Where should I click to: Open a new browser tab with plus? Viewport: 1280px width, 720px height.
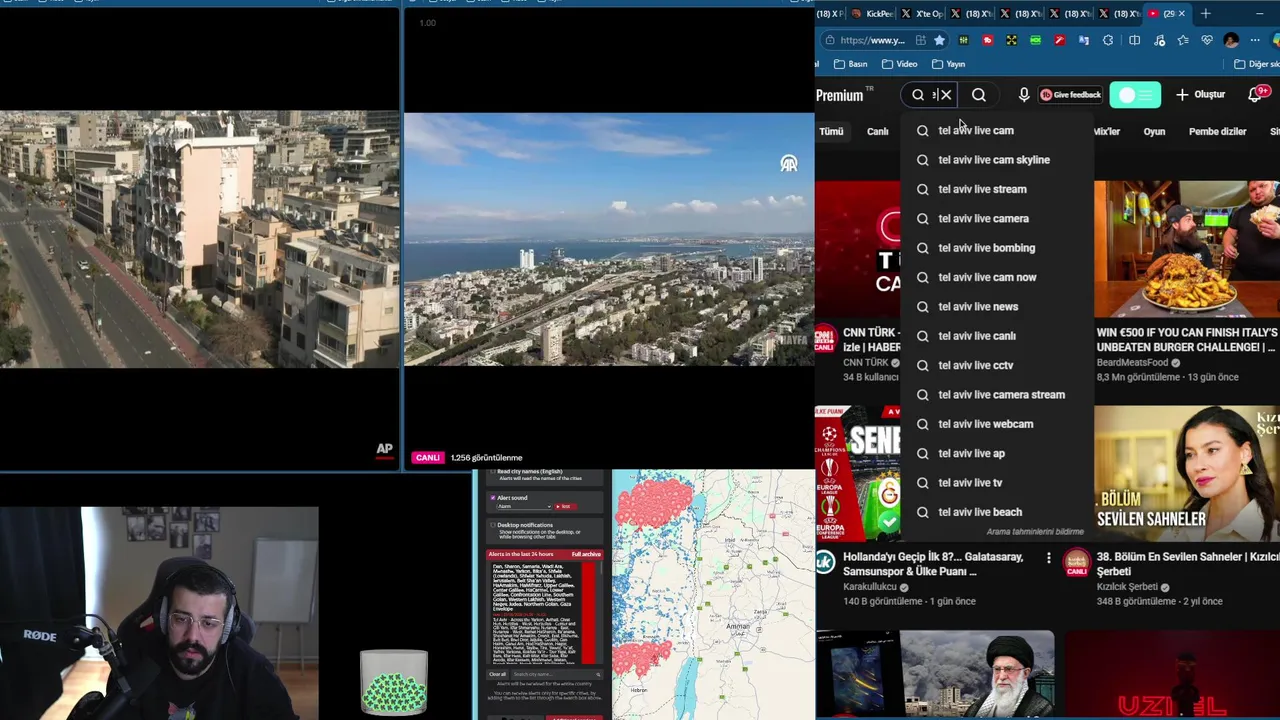[1205, 13]
